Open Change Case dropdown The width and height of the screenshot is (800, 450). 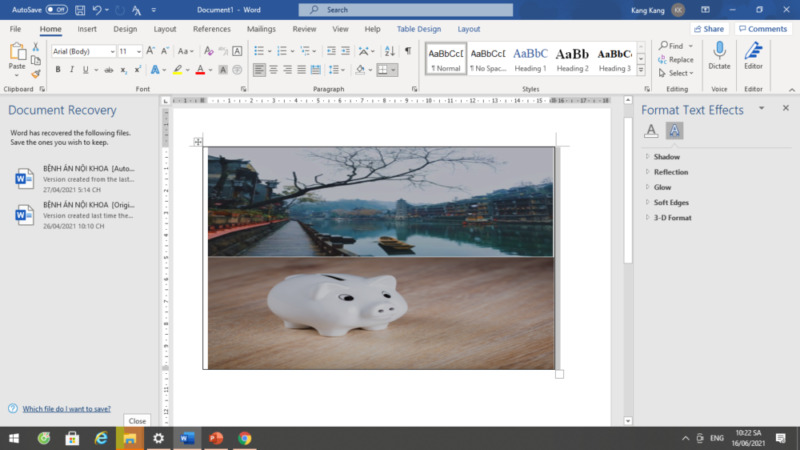186,51
